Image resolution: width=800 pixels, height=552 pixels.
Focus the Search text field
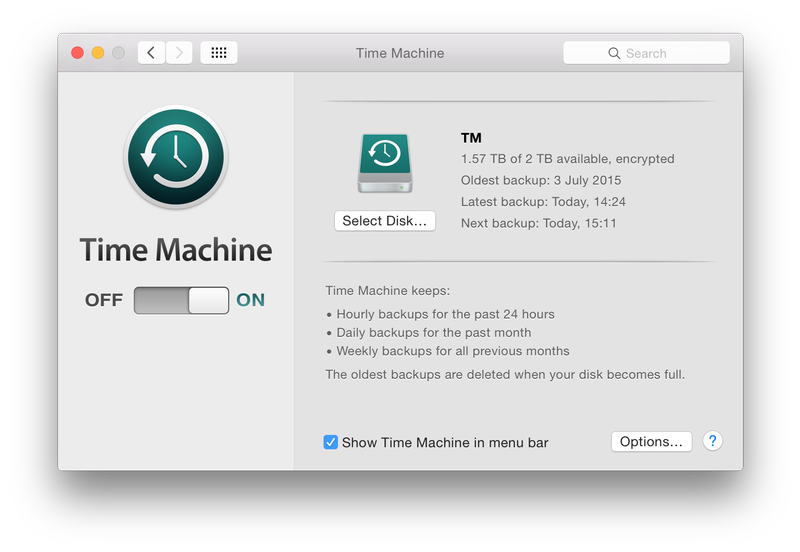tap(660, 53)
